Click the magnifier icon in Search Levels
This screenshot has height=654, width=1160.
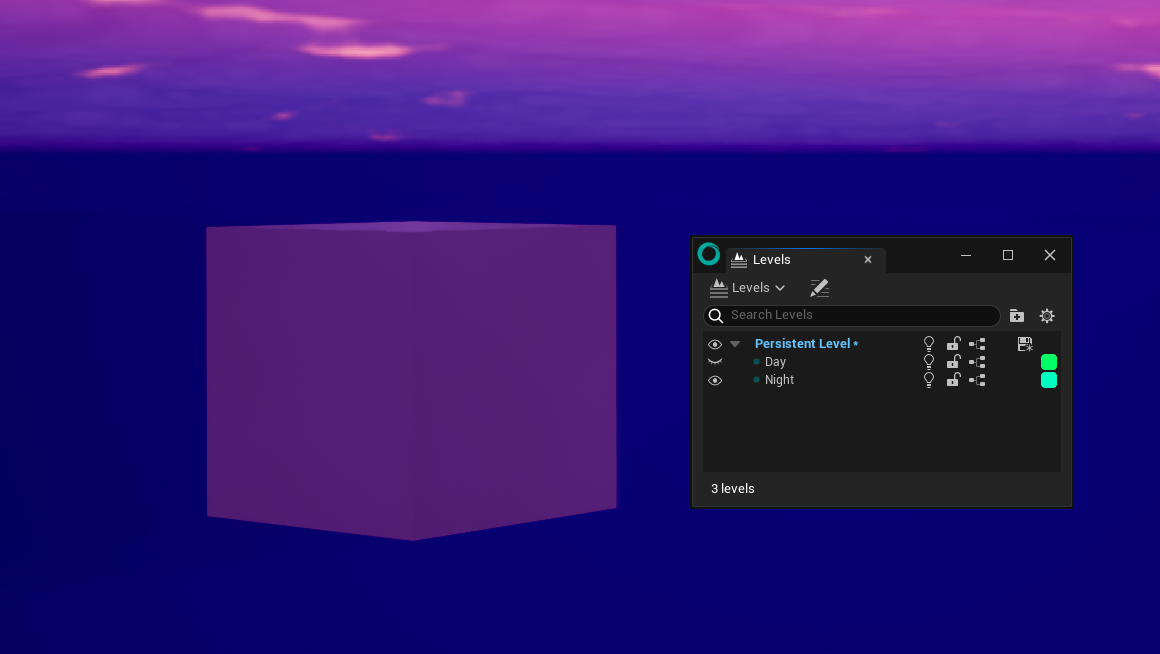[716, 315]
